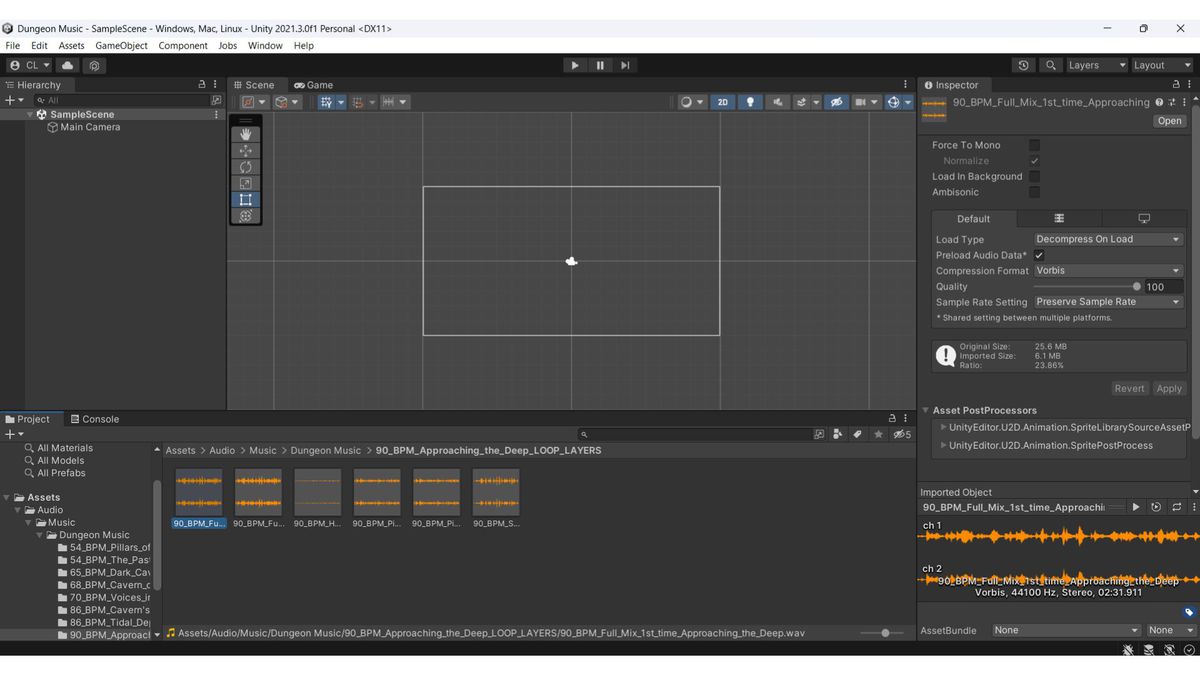Open the Compression Format dropdown
The height and width of the screenshot is (675, 1200).
(x=1107, y=271)
